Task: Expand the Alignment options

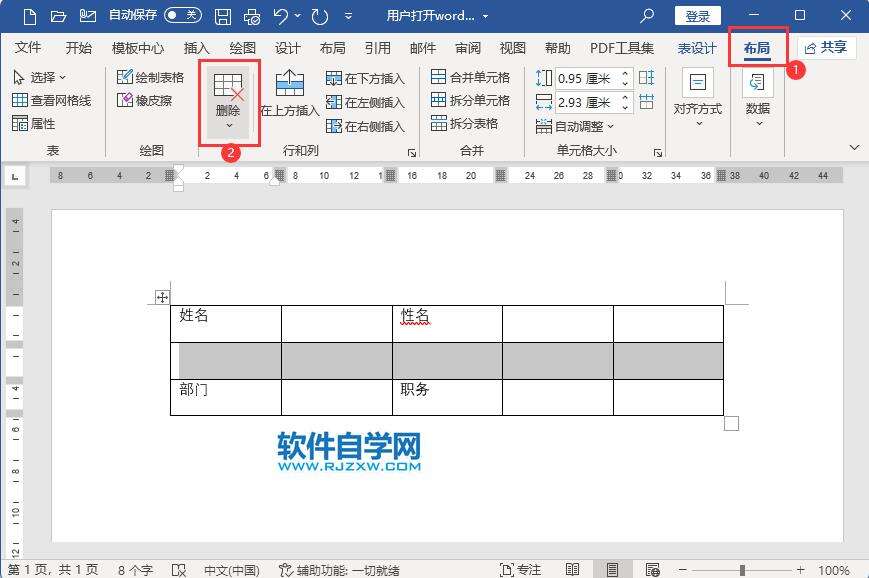Action: [697, 95]
